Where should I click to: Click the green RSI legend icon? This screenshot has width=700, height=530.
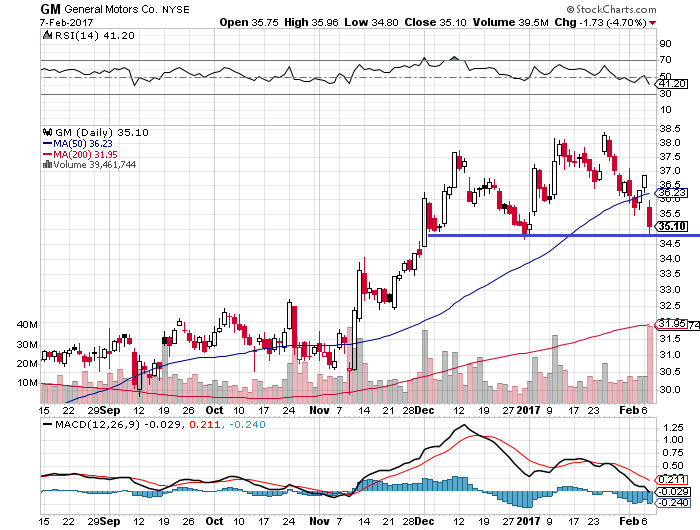click(x=47, y=35)
